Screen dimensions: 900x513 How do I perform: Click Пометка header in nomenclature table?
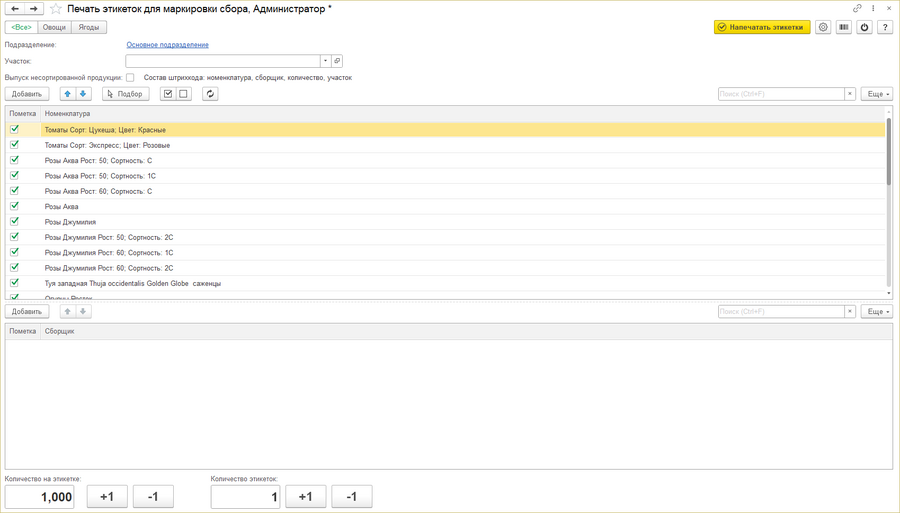(22, 114)
